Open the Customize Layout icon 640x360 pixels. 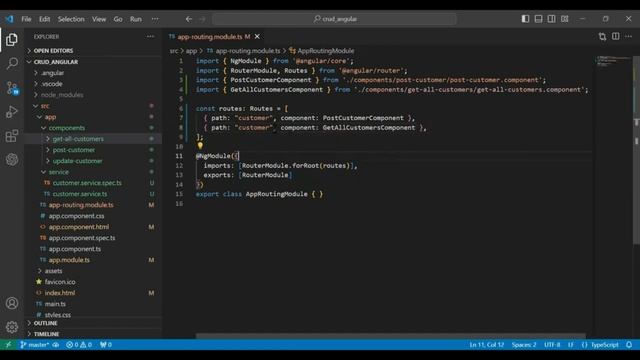coord(564,19)
